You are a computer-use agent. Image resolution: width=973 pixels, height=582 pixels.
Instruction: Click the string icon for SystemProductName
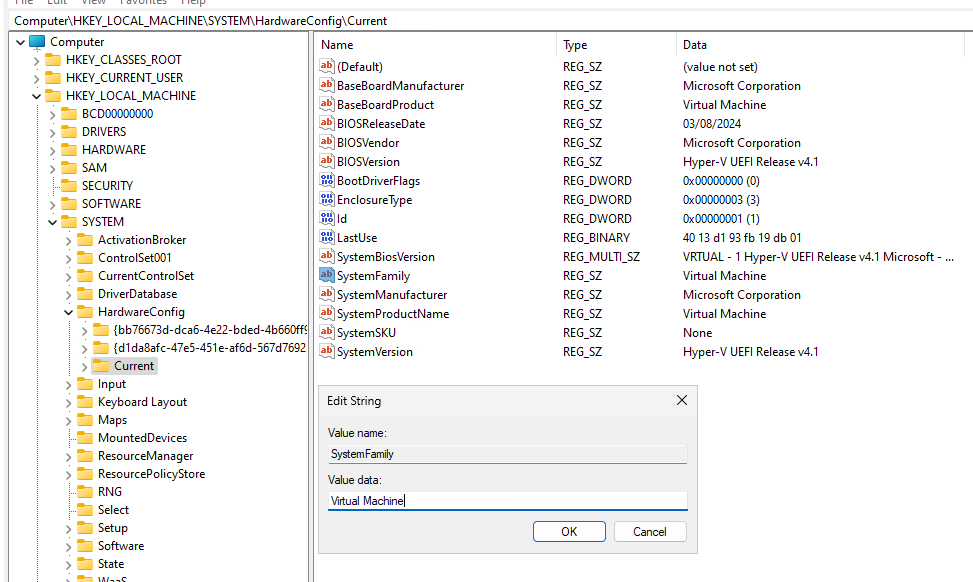tap(326, 313)
